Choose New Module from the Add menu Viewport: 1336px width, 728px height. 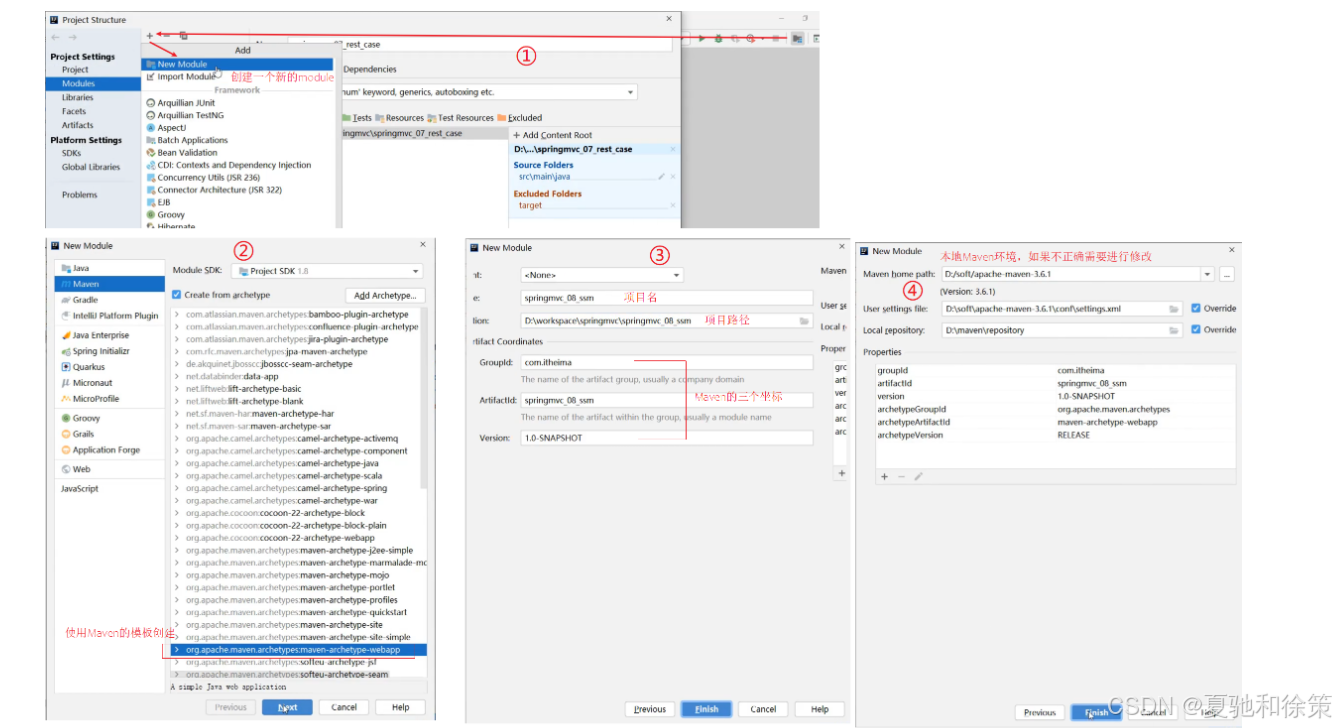(x=238, y=64)
